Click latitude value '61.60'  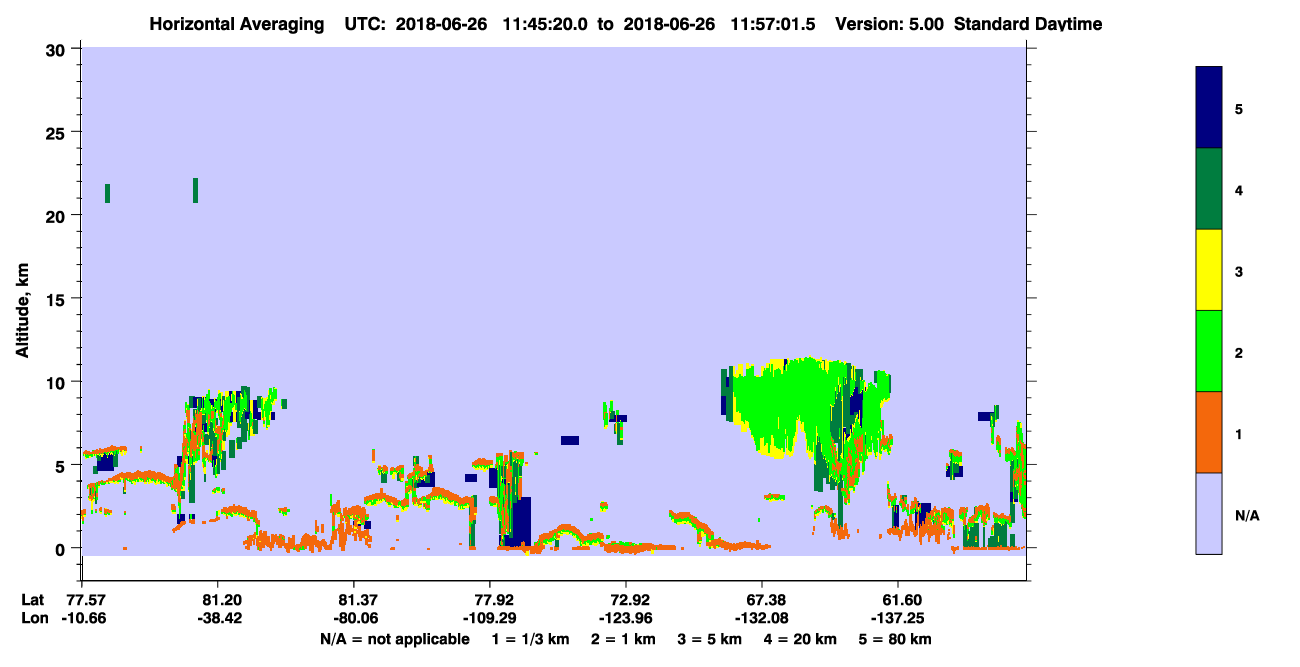tap(898, 600)
